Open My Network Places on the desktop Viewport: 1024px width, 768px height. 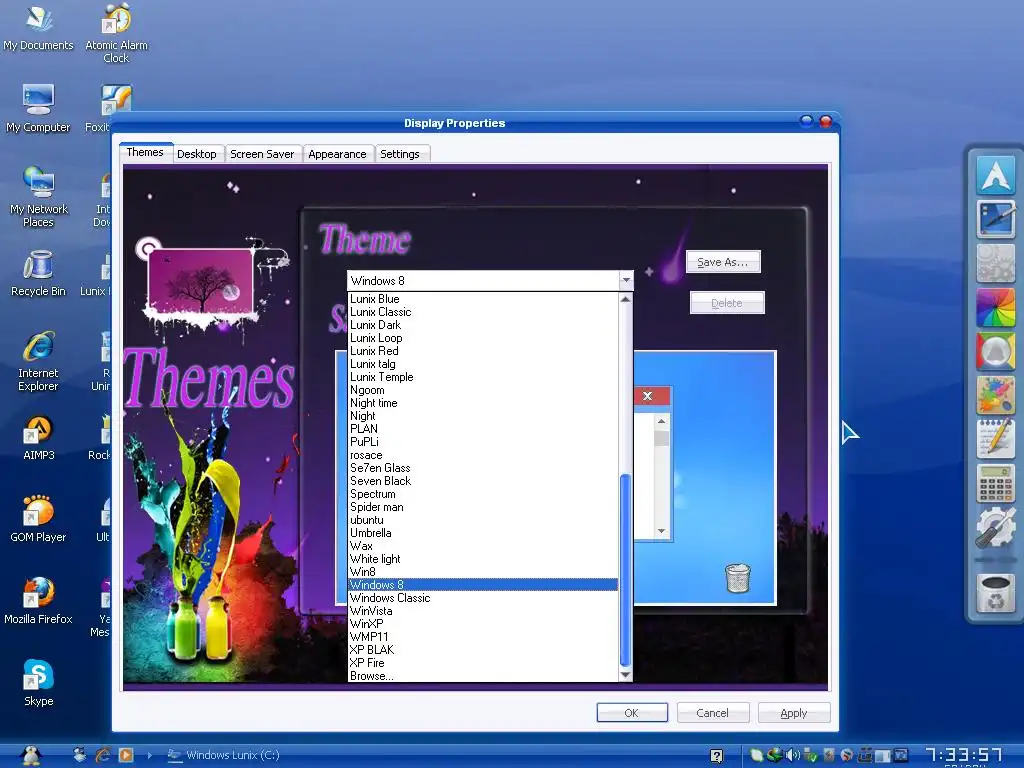tap(38, 197)
